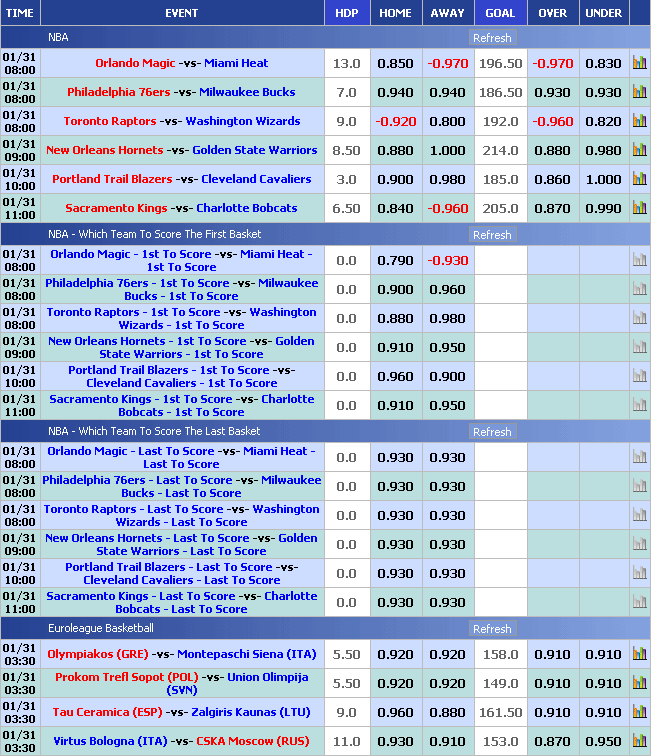
Task: Choose over odds 0.870 for Virtus Bologna match
Action: tap(552, 741)
